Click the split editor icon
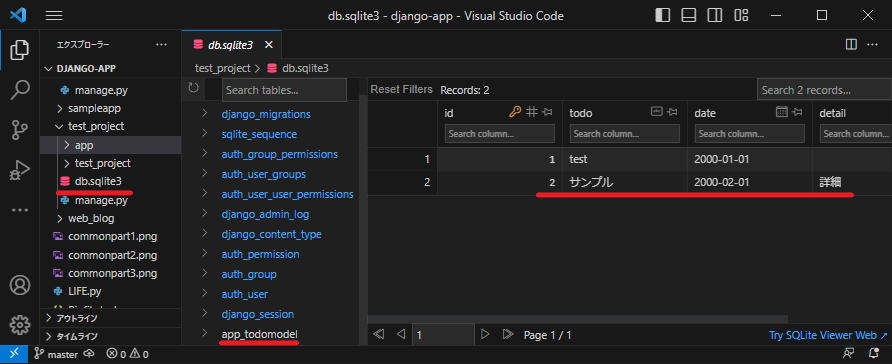 pyautogui.click(x=851, y=44)
